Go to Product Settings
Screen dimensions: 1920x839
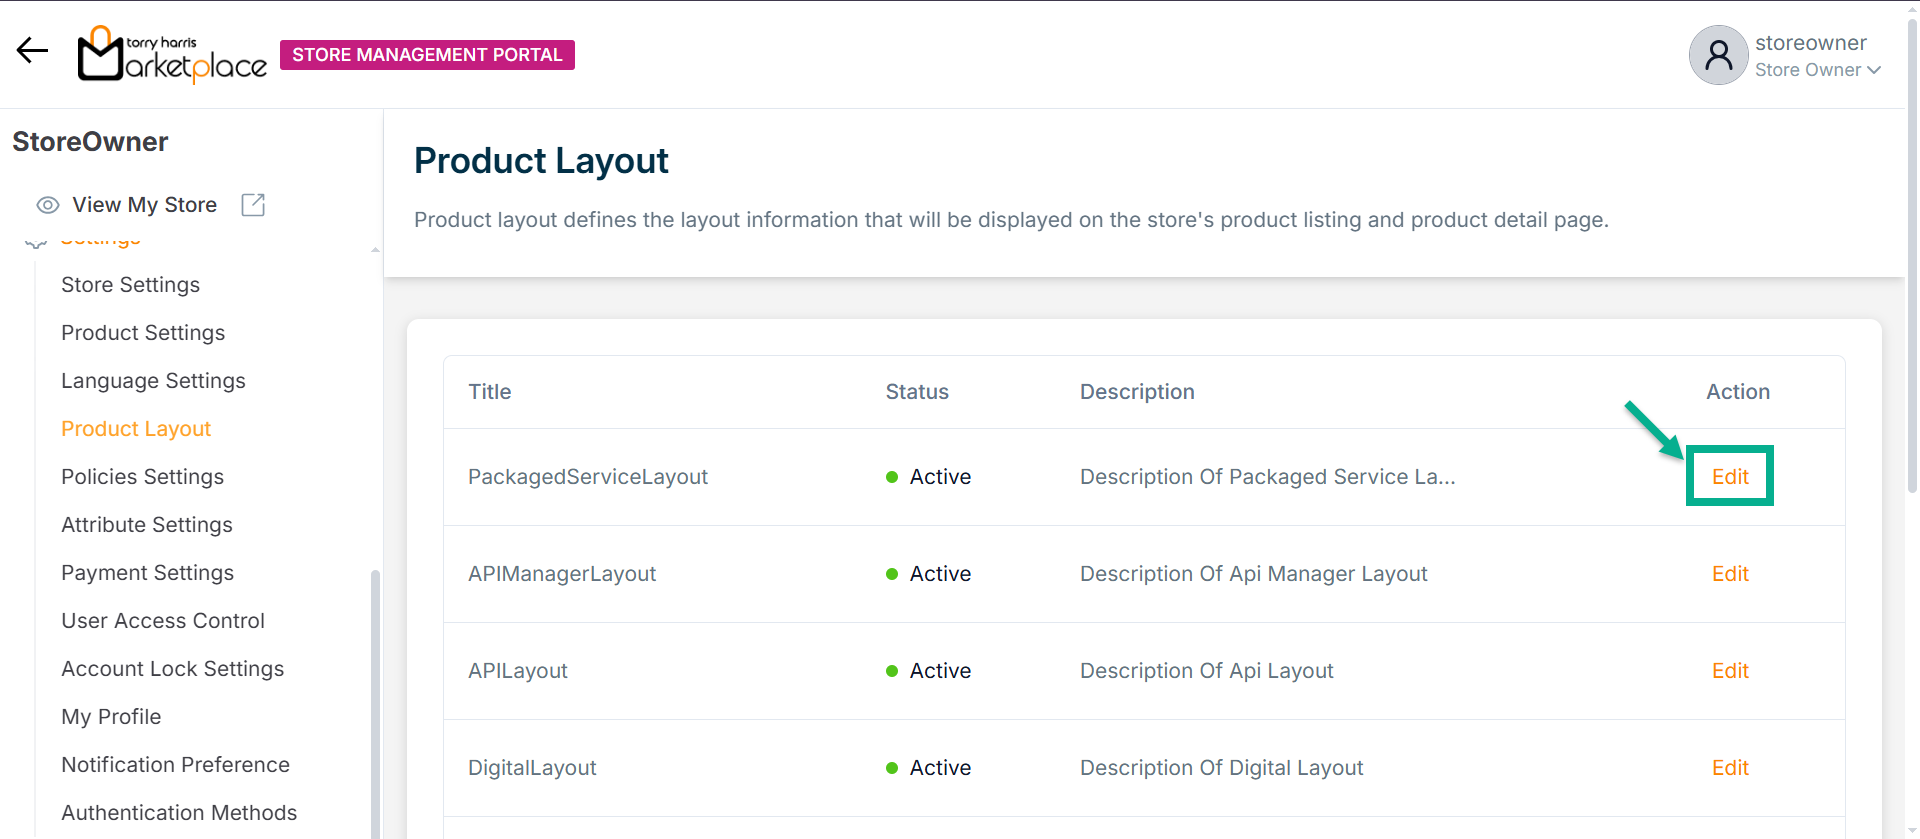(x=143, y=333)
